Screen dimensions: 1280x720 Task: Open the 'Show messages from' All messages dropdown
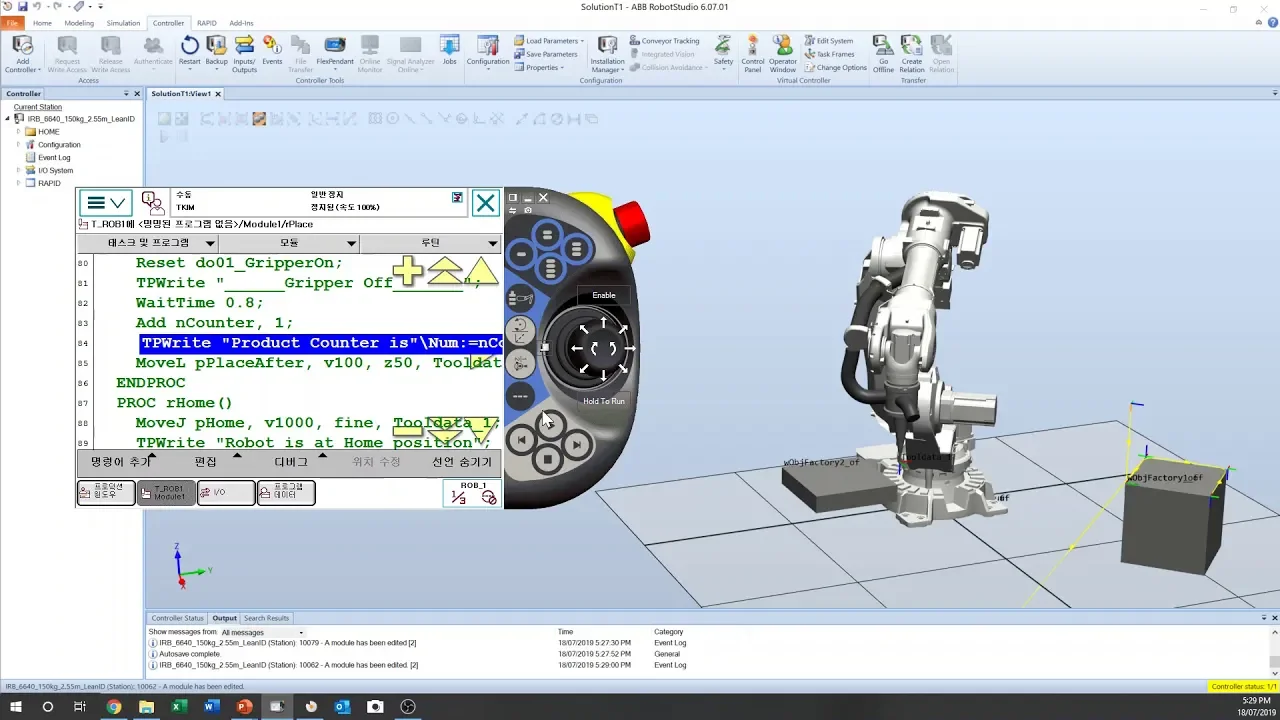click(x=262, y=632)
